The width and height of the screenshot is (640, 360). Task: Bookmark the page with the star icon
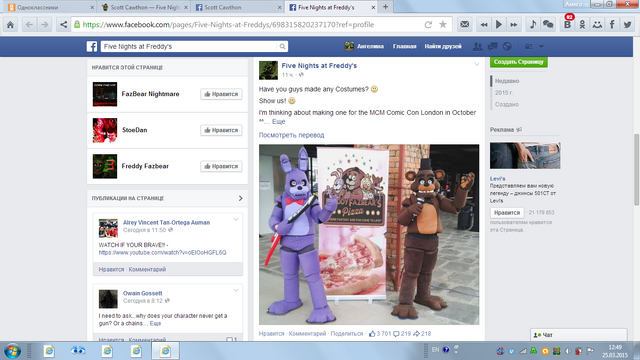[x=443, y=24]
